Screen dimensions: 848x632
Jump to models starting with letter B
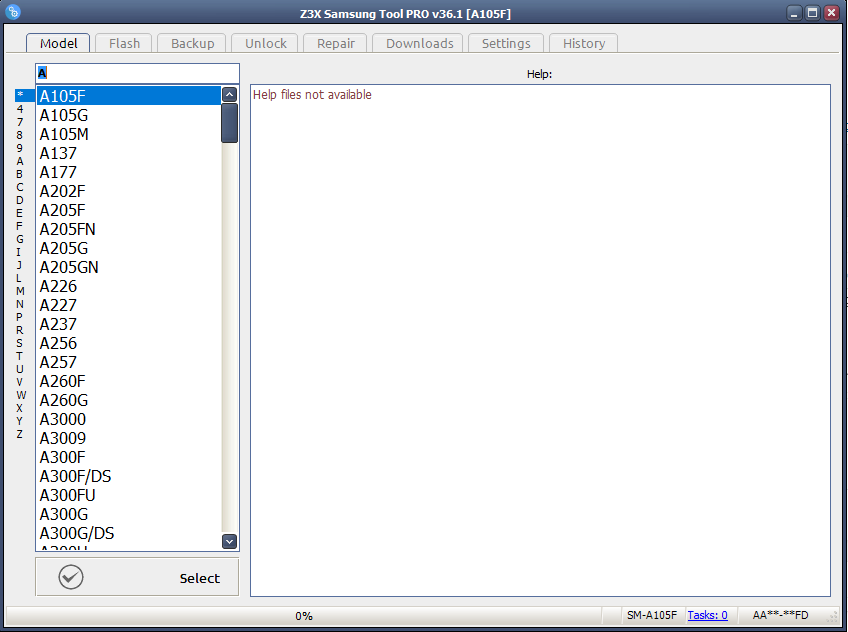(x=19, y=174)
